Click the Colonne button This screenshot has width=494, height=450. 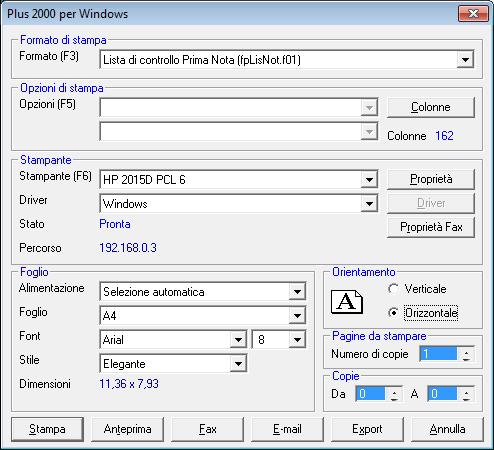tap(431, 107)
